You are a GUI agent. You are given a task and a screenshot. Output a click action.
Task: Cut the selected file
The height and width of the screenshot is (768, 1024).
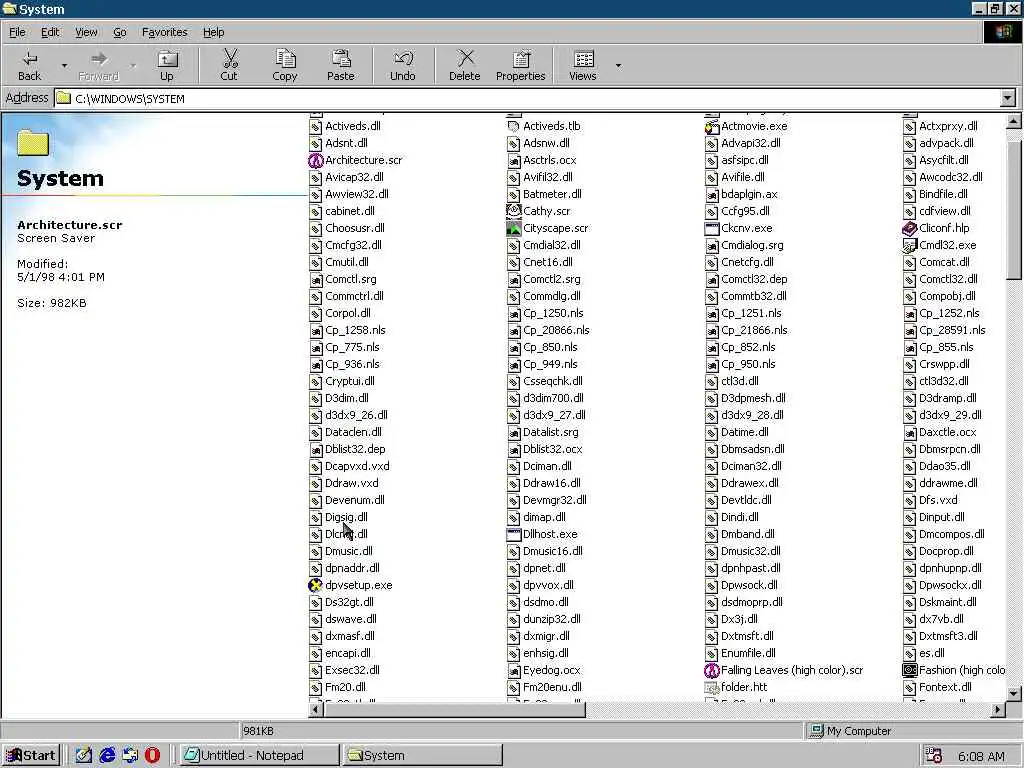pos(229,65)
